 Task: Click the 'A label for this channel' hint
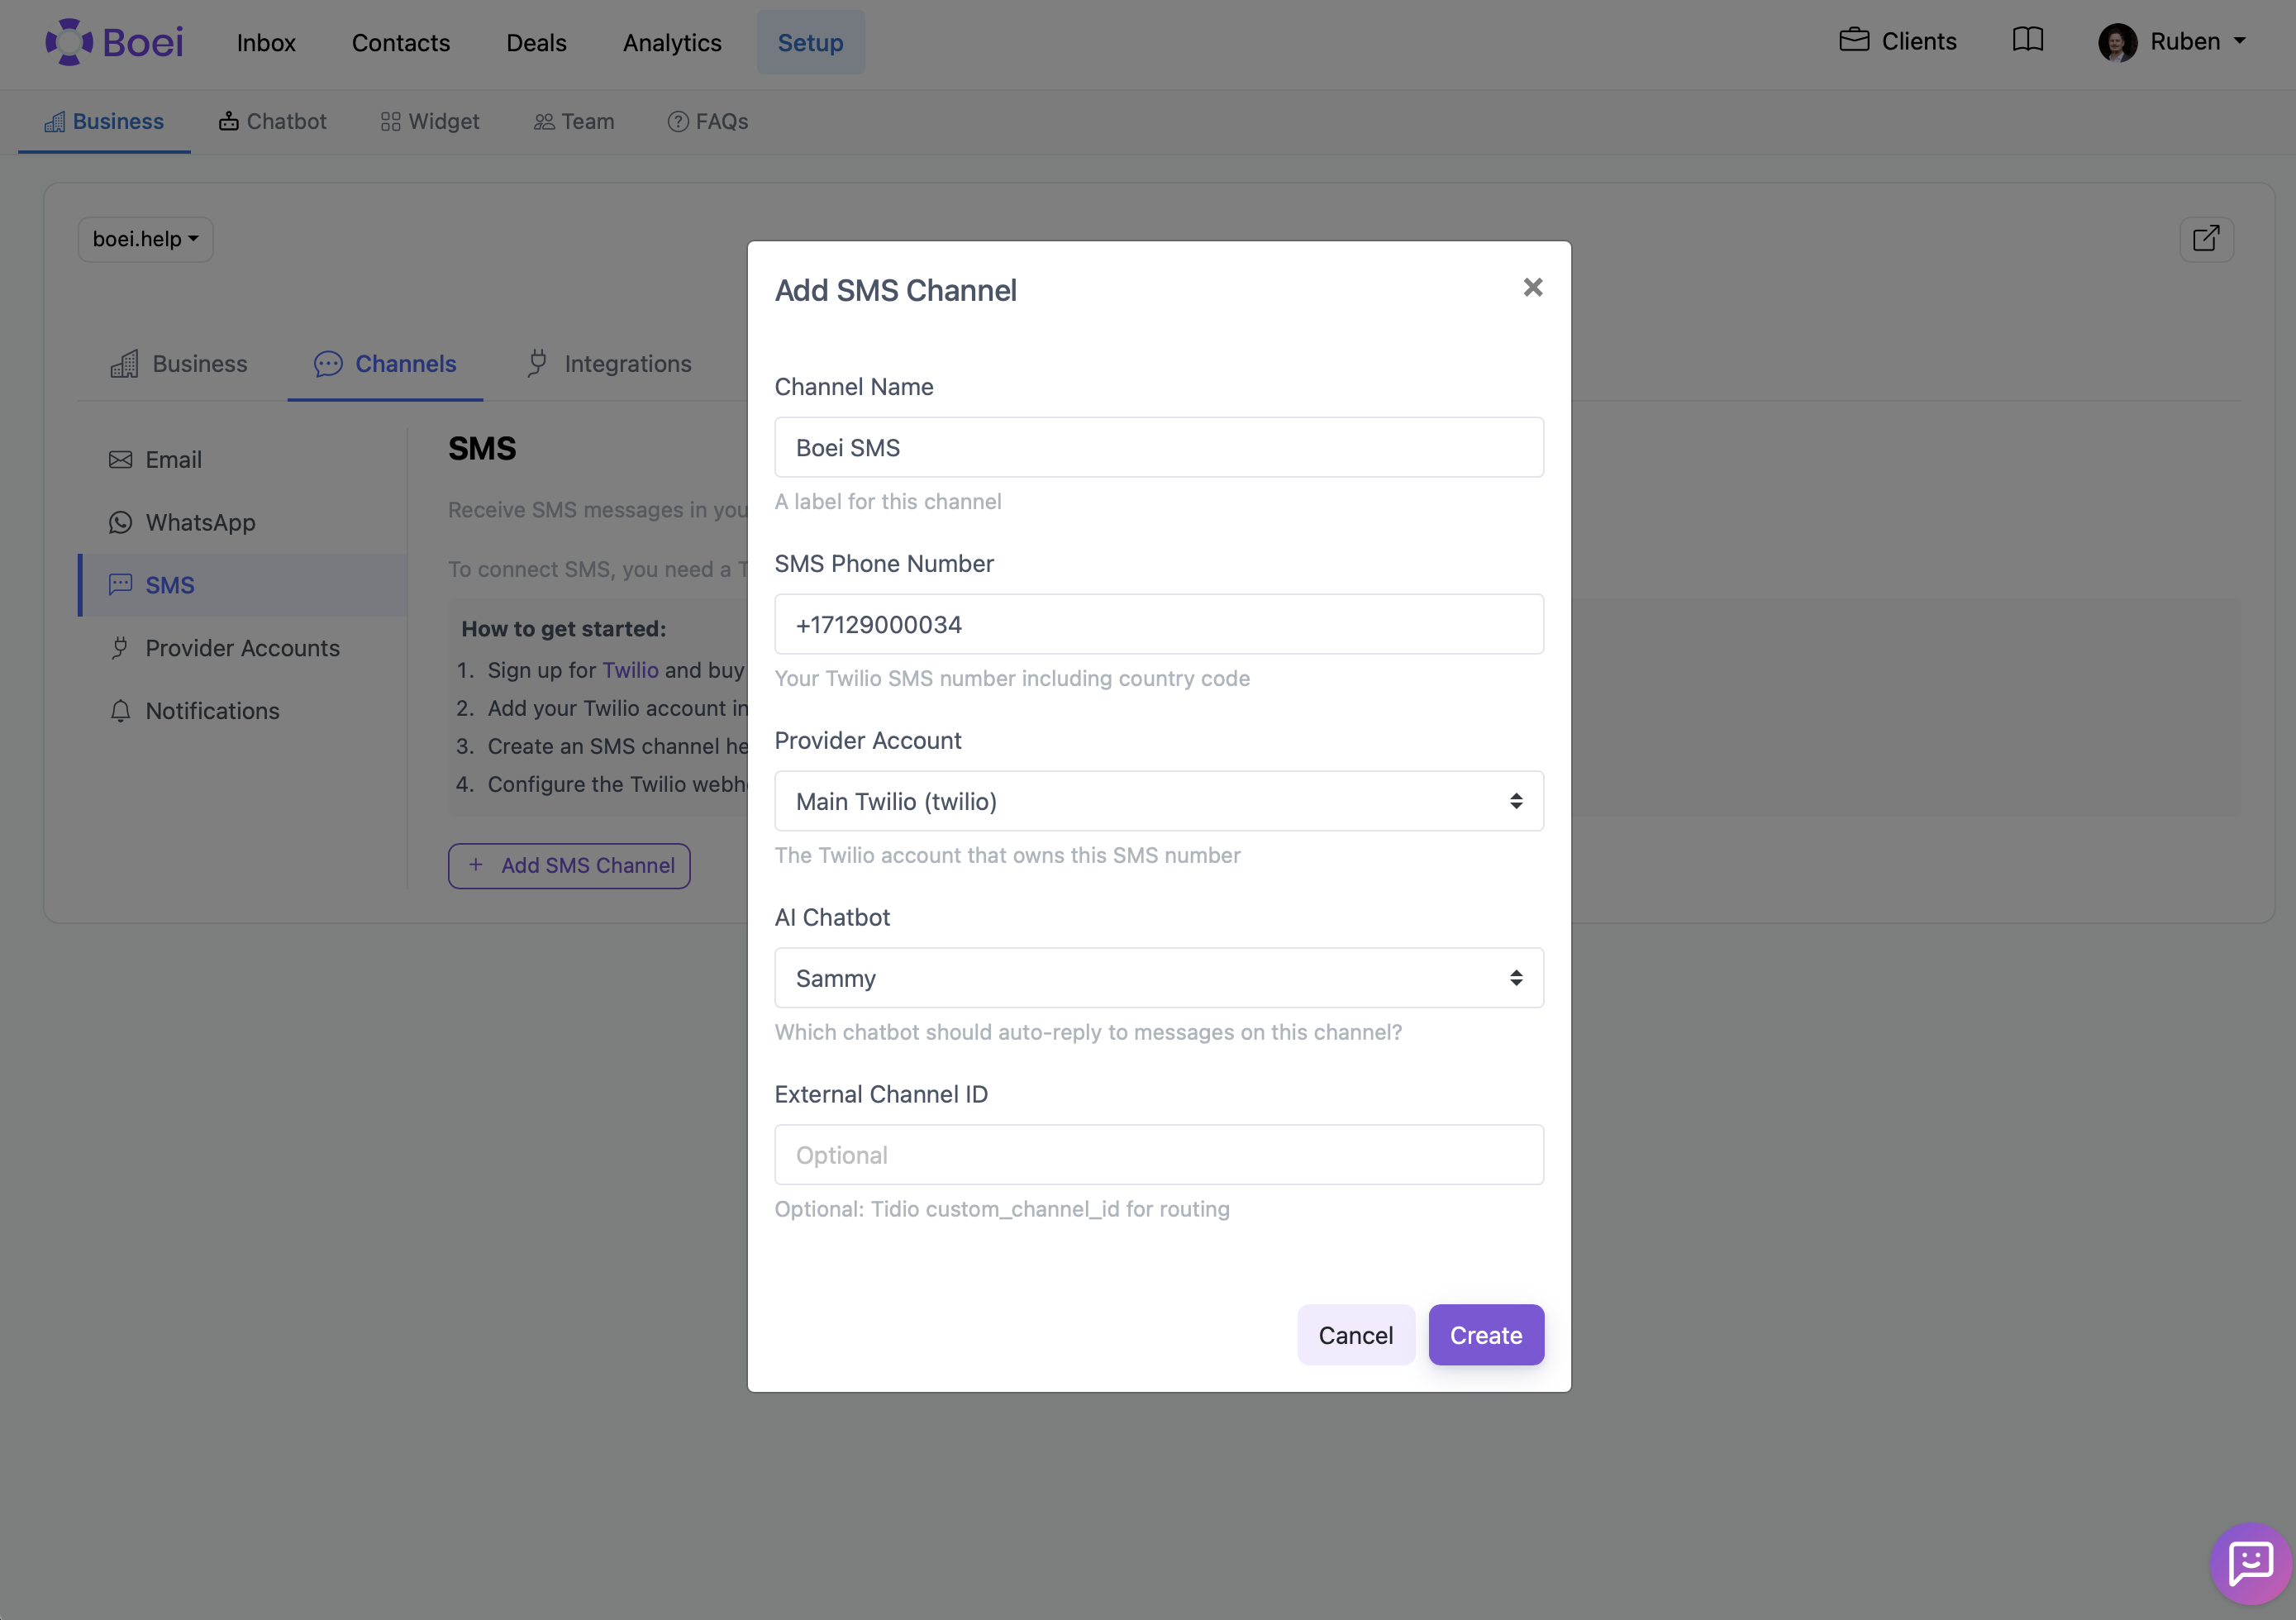click(x=888, y=502)
